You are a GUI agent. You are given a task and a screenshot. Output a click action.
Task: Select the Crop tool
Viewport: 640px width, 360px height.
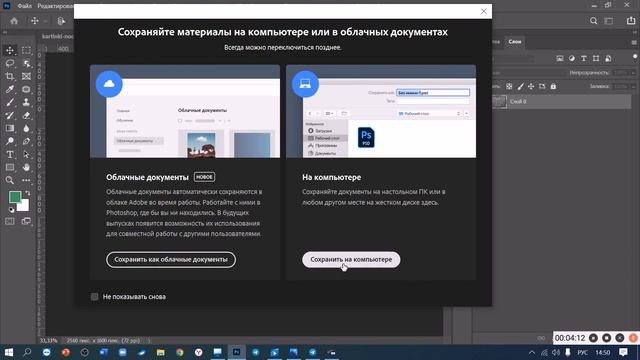[x=10, y=76]
